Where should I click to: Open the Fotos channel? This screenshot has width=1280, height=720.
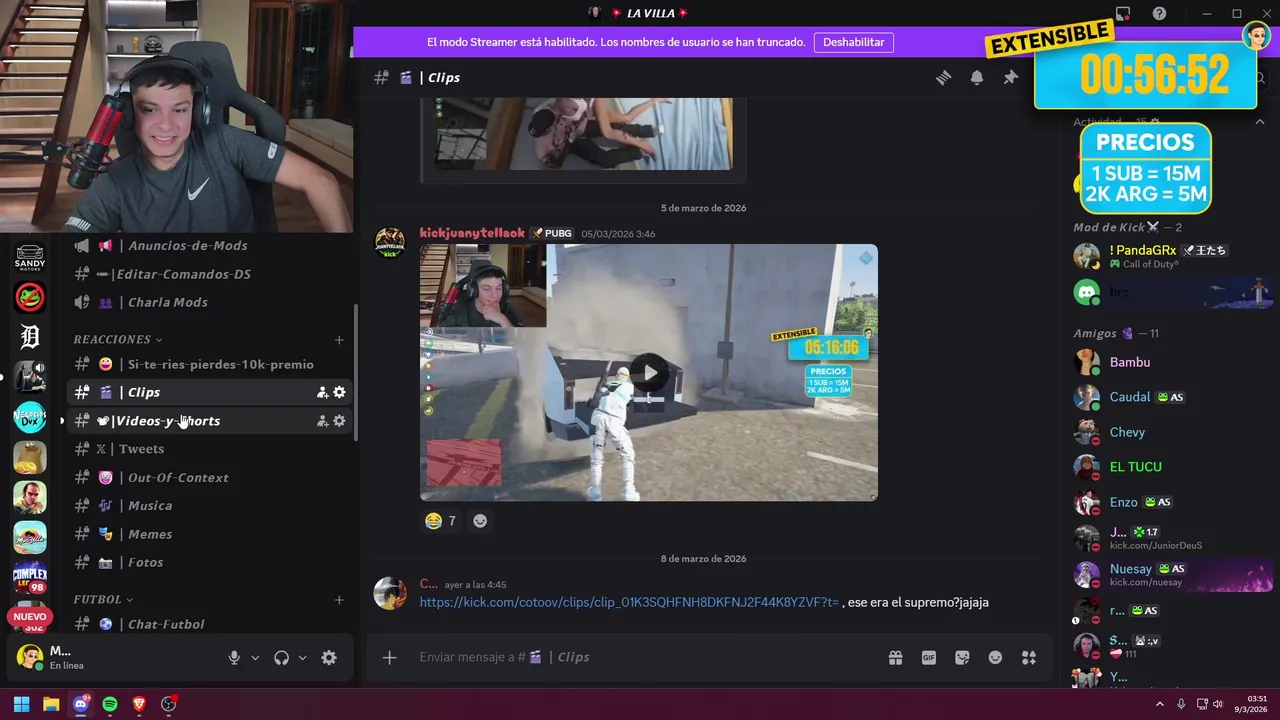[x=210, y=563]
